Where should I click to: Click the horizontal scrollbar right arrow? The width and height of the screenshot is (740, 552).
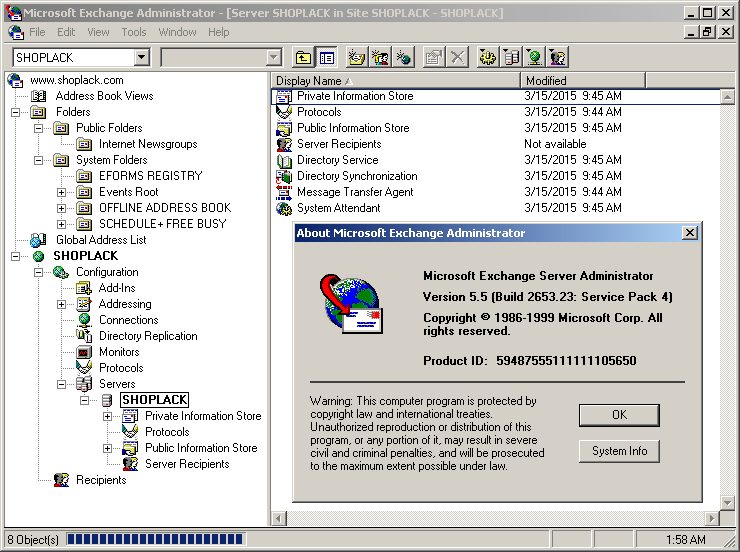712,519
